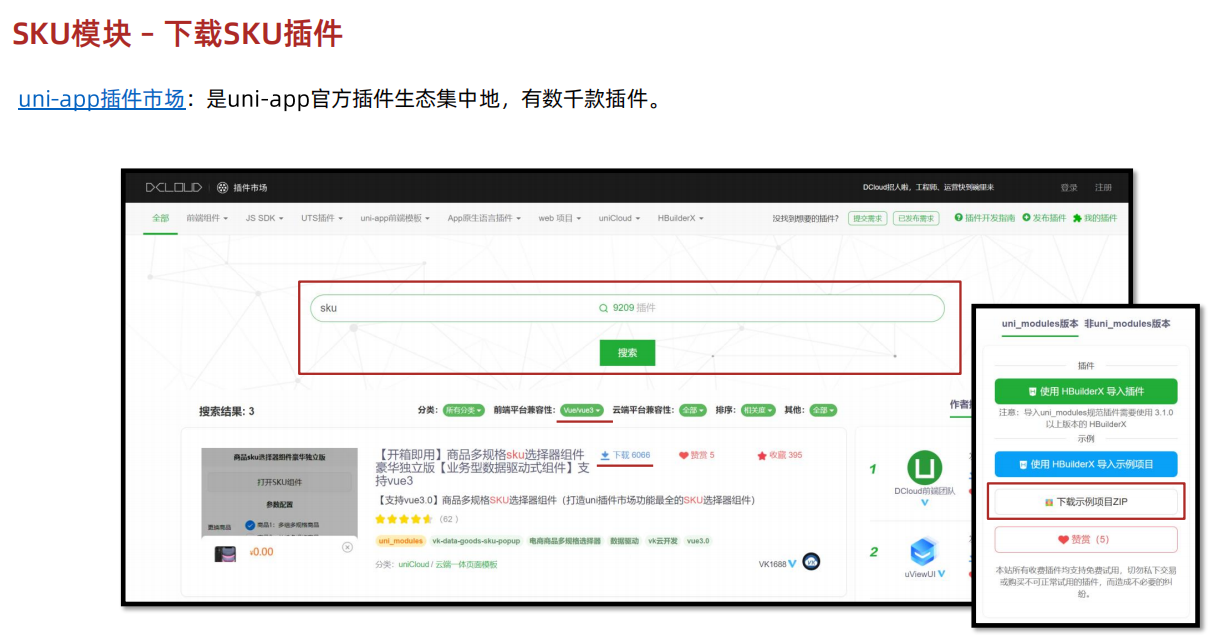This screenshot has width=1227, height=643.
Task: Click the 下载 6066 download icon
Action: 605,455
